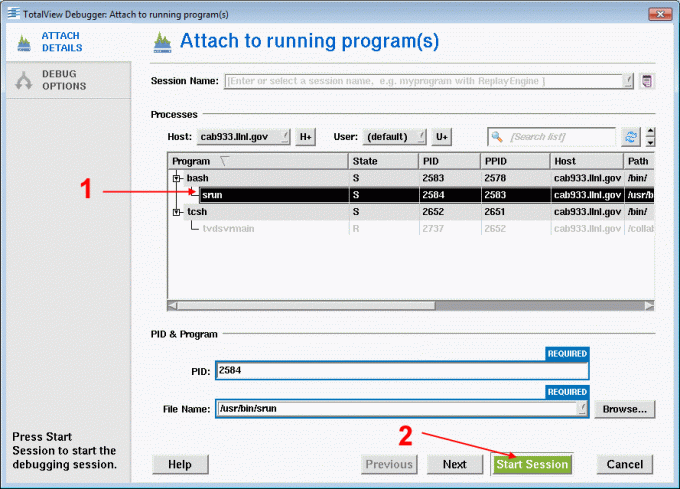Focus the Session Name input field

point(423,81)
